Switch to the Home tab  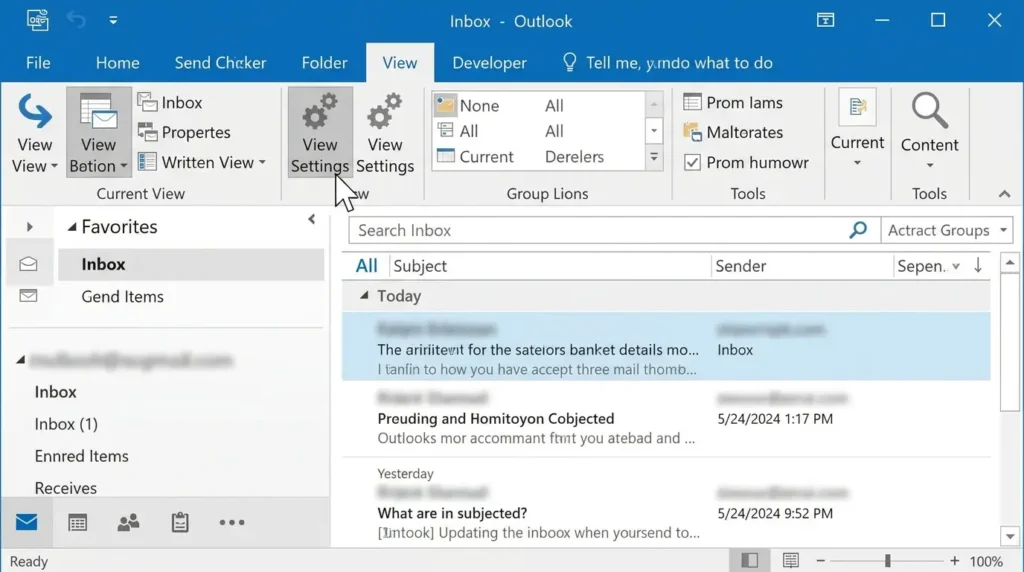[x=118, y=63]
